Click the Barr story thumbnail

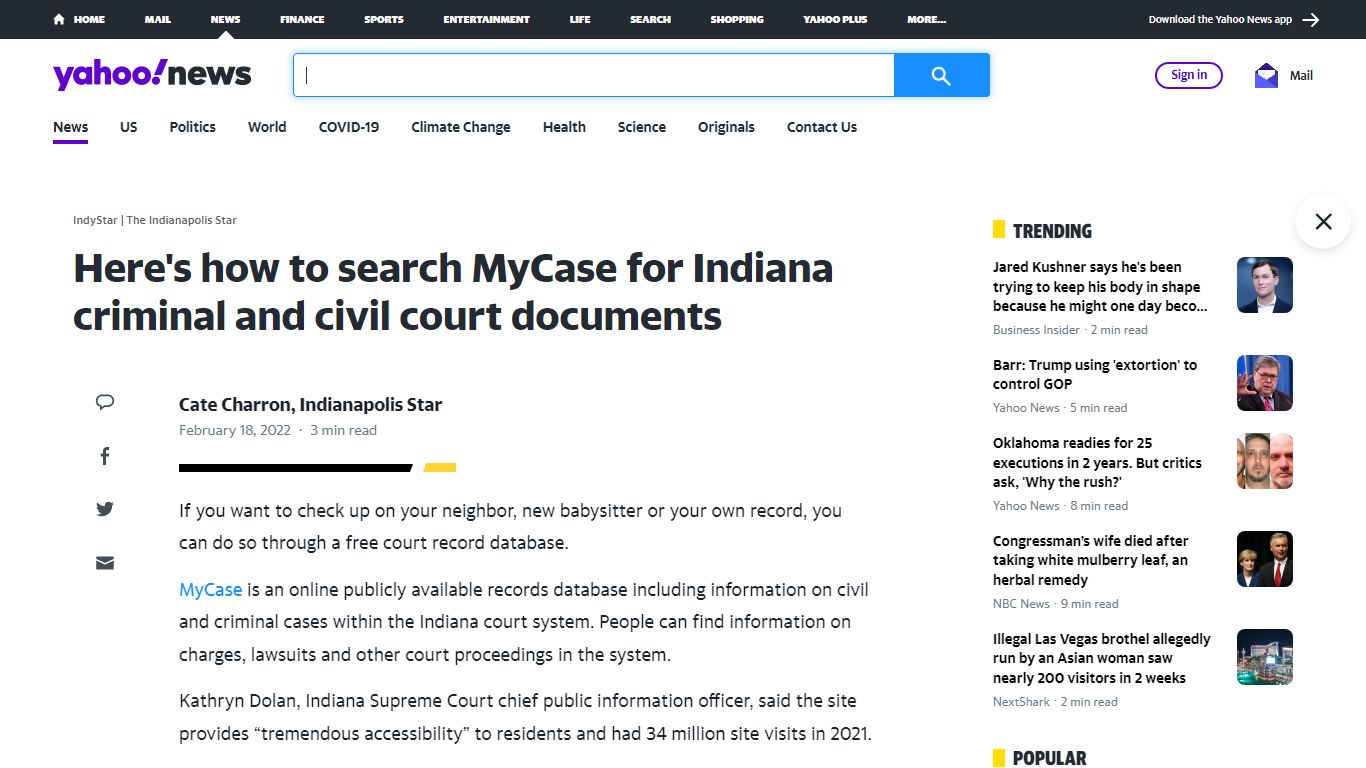point(1265,383)
